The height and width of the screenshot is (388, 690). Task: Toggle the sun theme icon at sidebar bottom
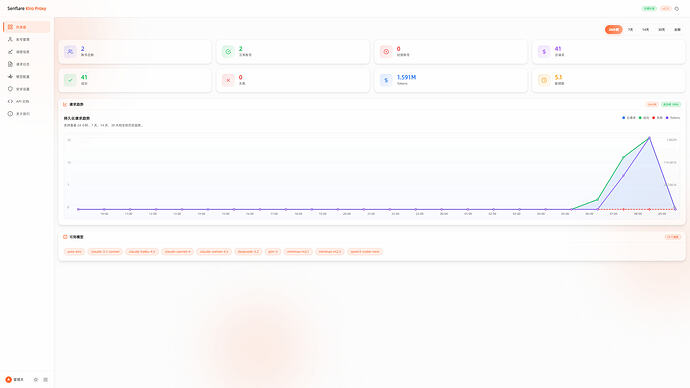(36, 379)
